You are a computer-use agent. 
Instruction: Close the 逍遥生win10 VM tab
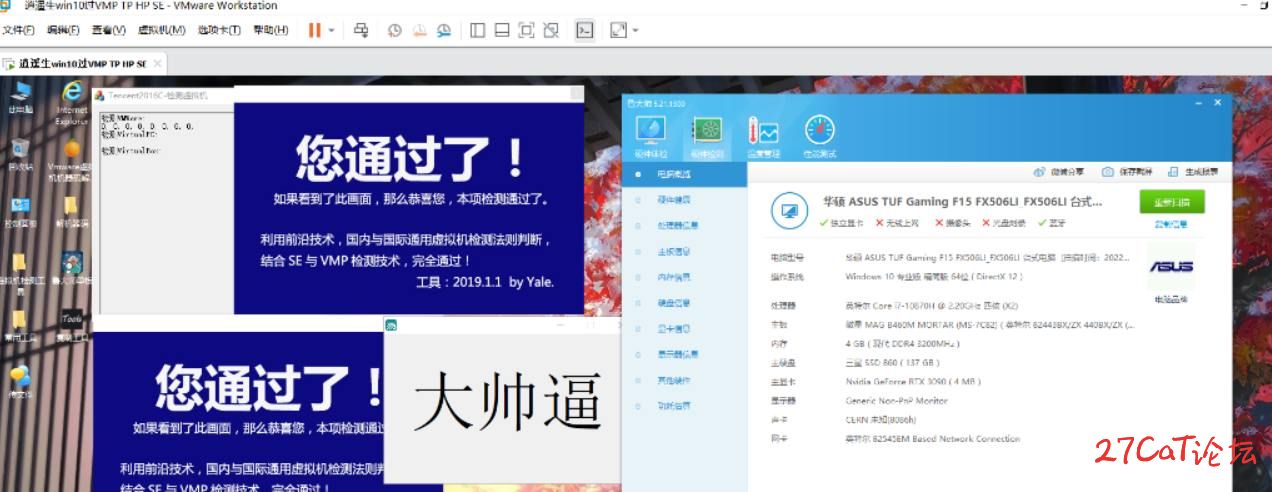157,63
